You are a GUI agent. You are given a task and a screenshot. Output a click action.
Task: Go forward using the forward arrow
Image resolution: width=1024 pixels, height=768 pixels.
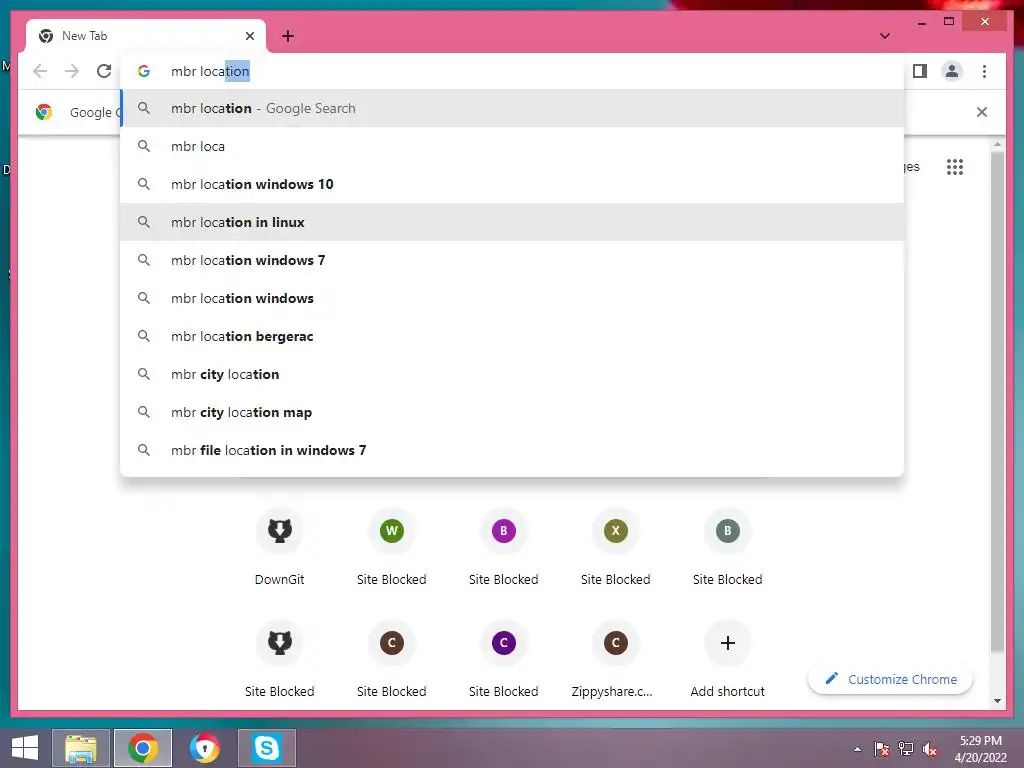pos(72,71)
